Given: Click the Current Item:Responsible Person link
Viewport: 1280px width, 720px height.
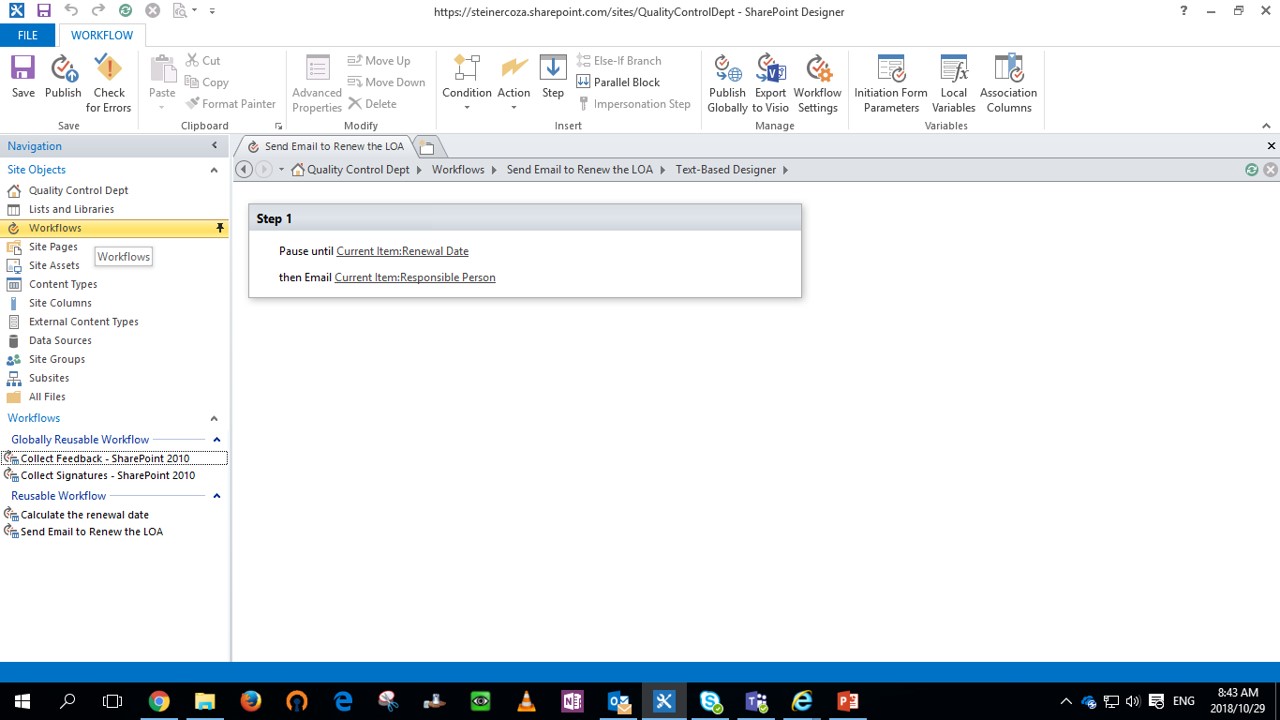Looking at the screenshot, I should pos(415,277).
